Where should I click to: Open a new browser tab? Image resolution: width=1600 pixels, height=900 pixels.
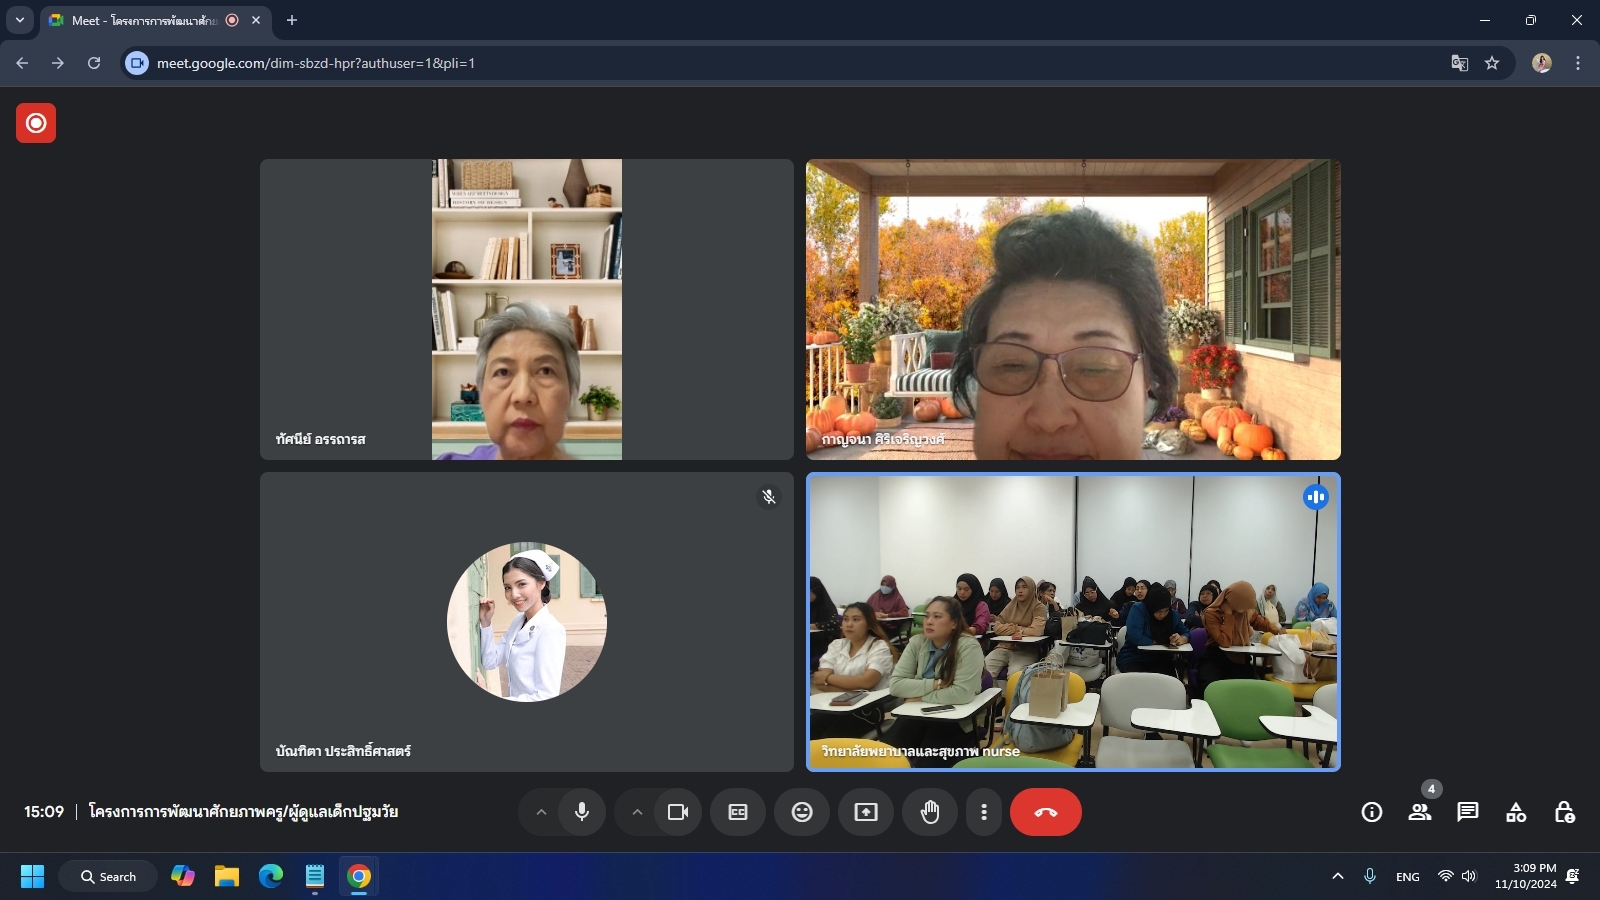click(292, 20)
